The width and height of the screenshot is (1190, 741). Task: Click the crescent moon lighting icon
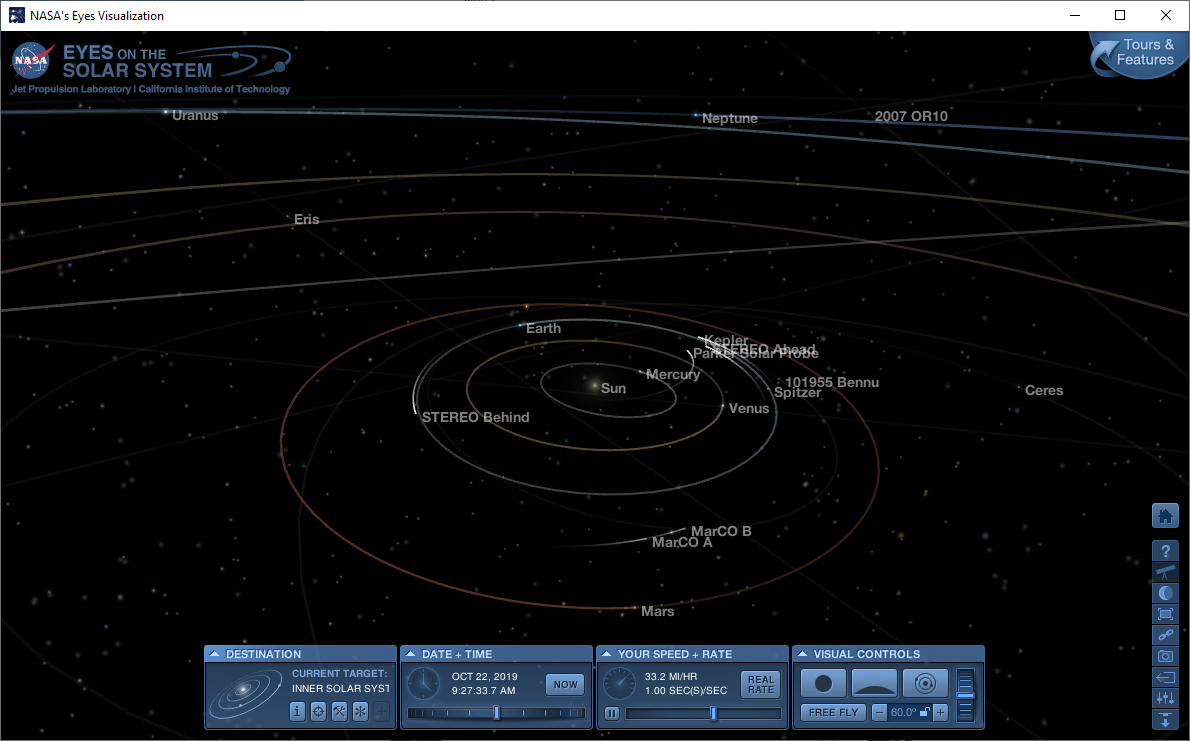(x=1165, y=593)
